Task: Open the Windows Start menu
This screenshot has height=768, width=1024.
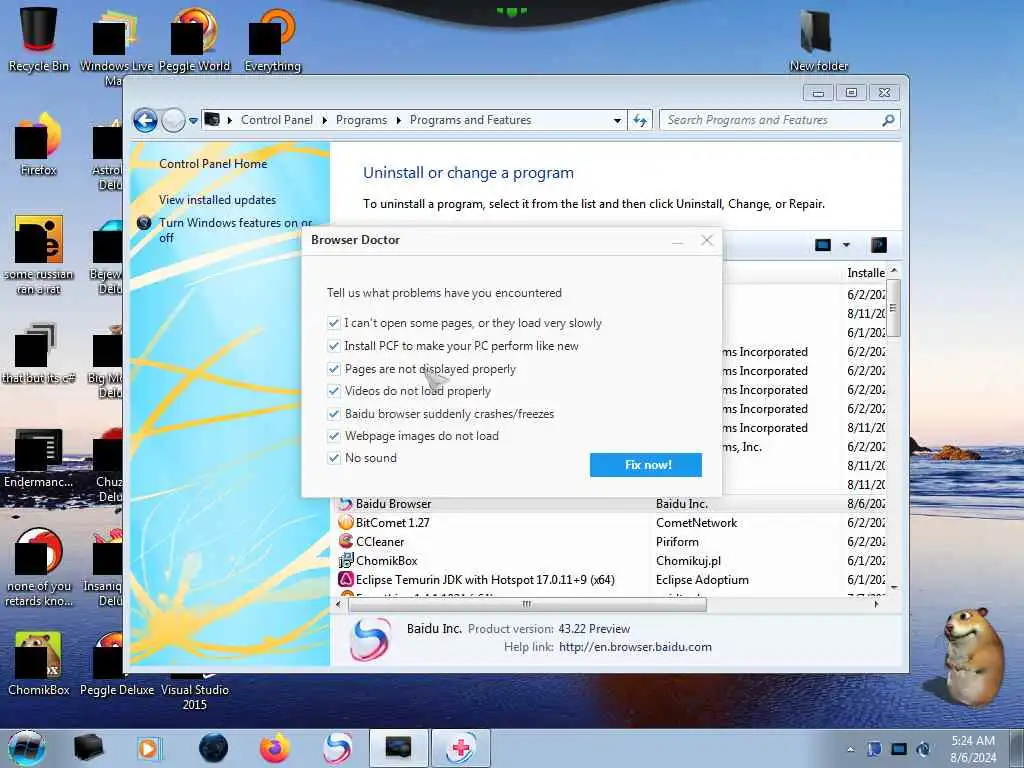Action: tap(26, 748)
